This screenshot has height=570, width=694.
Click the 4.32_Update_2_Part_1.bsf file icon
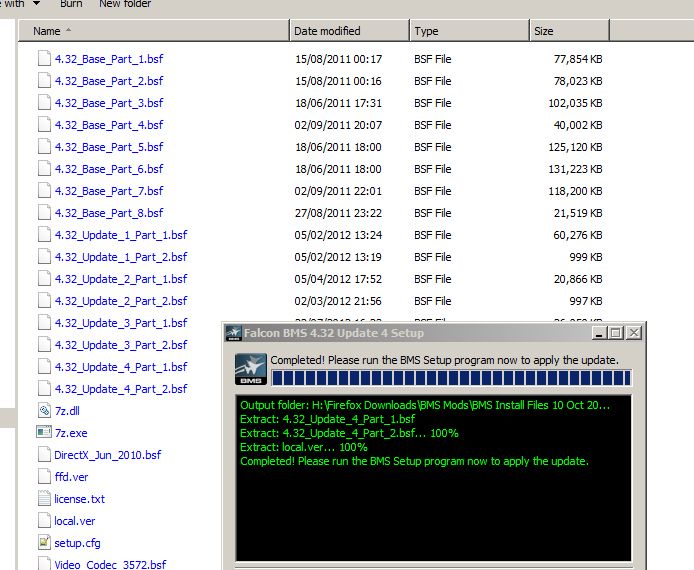[x=44, y=279]
